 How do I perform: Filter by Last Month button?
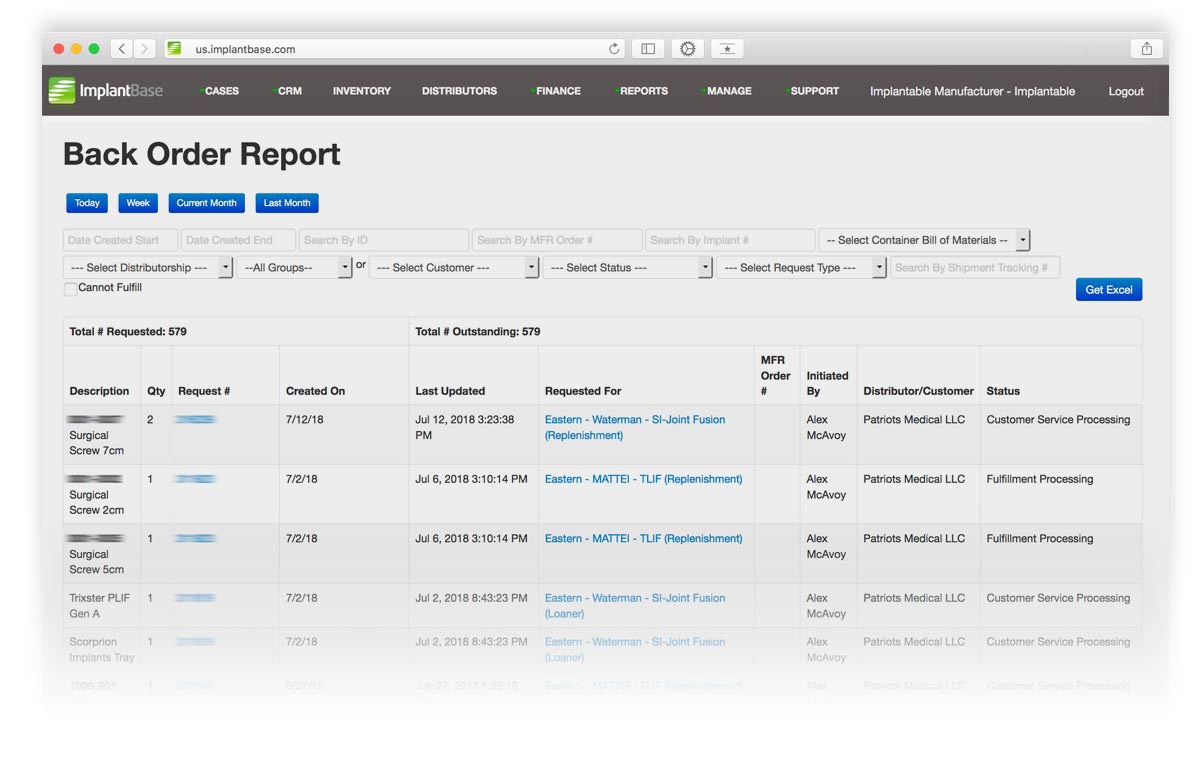(287, 203)
